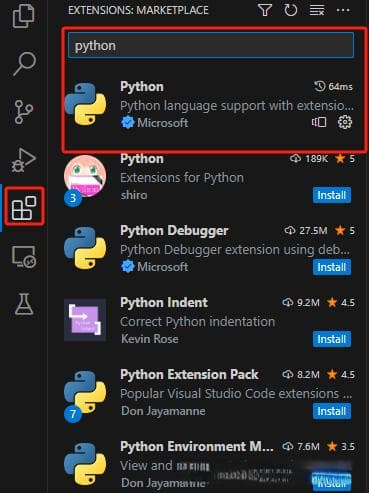This screenshot has height=493, width=369.
Task: Click the 8.2M download count
Action: (x=301, y=375)
